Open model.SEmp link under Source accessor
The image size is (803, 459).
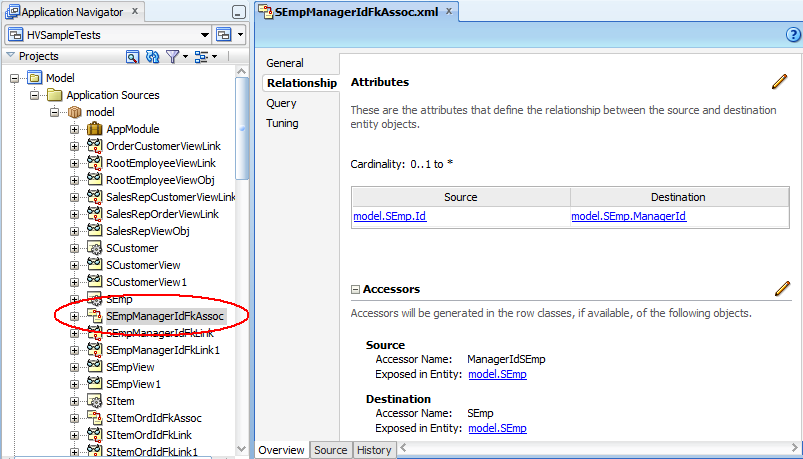point(497,374)
